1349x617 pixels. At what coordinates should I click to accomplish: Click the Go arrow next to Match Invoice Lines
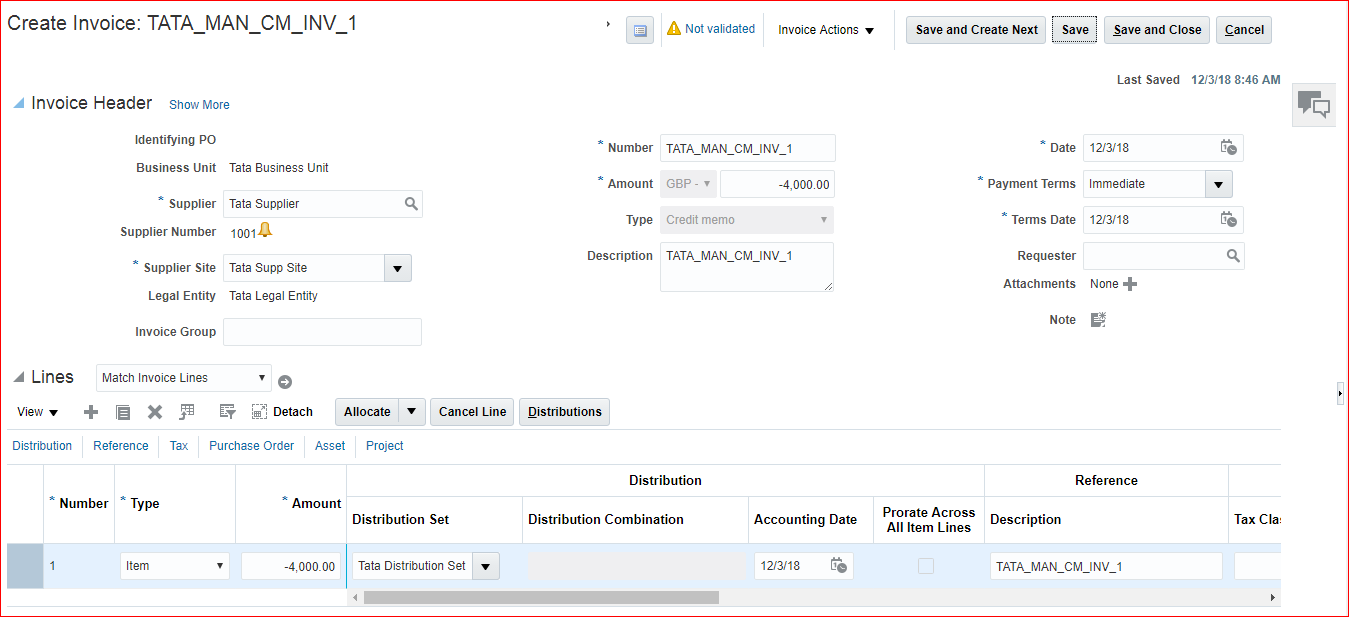coord(285,381)
